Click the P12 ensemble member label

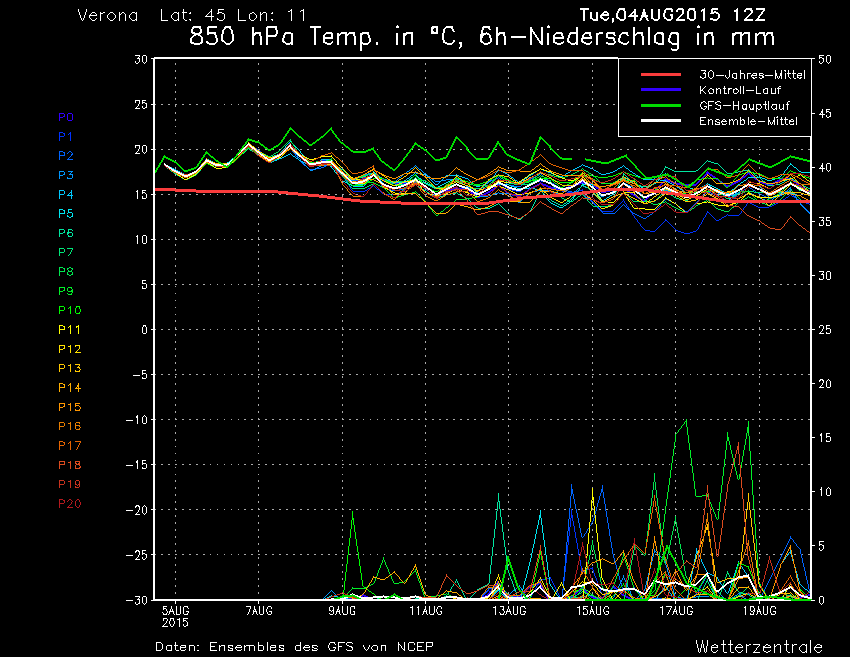(69, 349)
